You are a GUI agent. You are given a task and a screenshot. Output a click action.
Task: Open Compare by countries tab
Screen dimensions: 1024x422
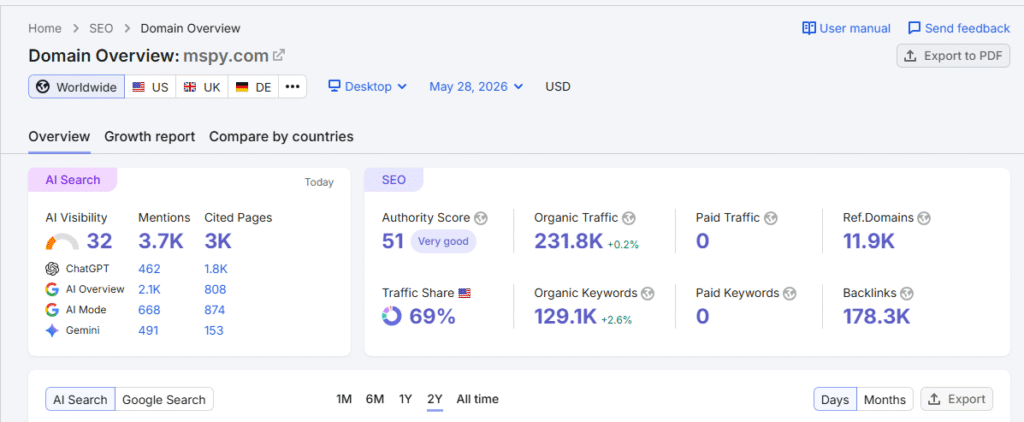281,137
